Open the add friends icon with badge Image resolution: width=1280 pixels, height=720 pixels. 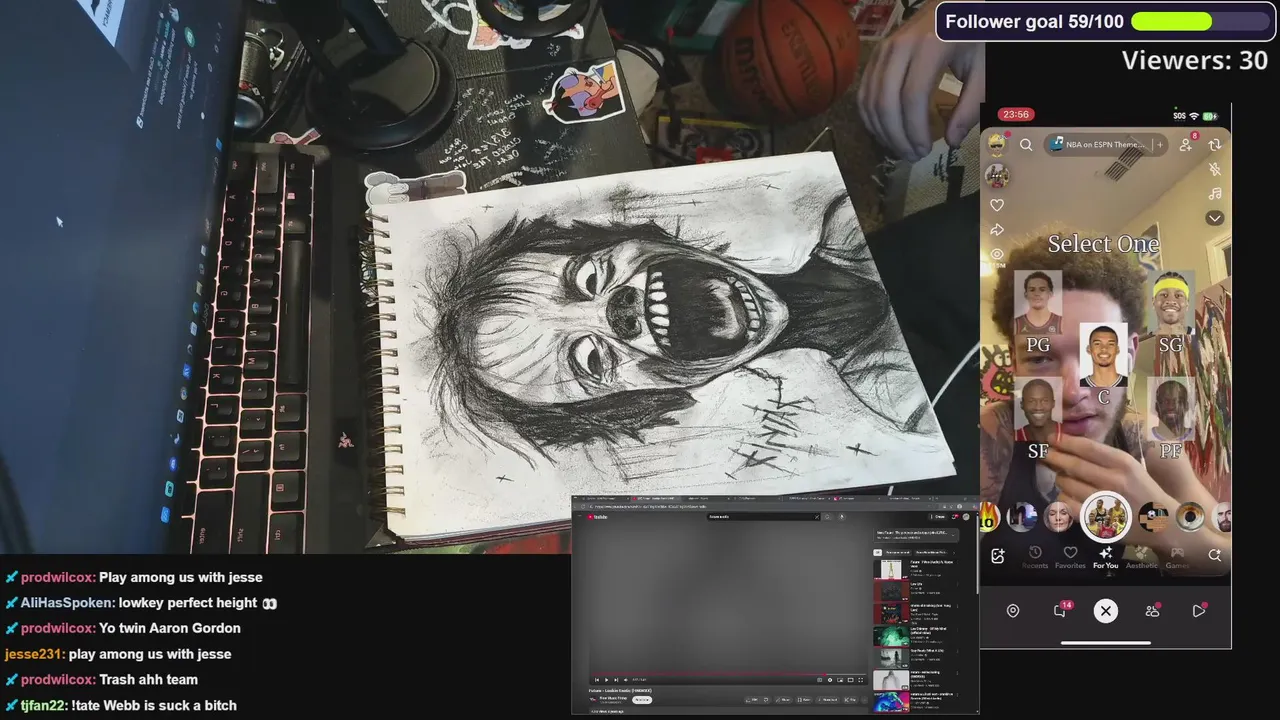(1186, 144)
